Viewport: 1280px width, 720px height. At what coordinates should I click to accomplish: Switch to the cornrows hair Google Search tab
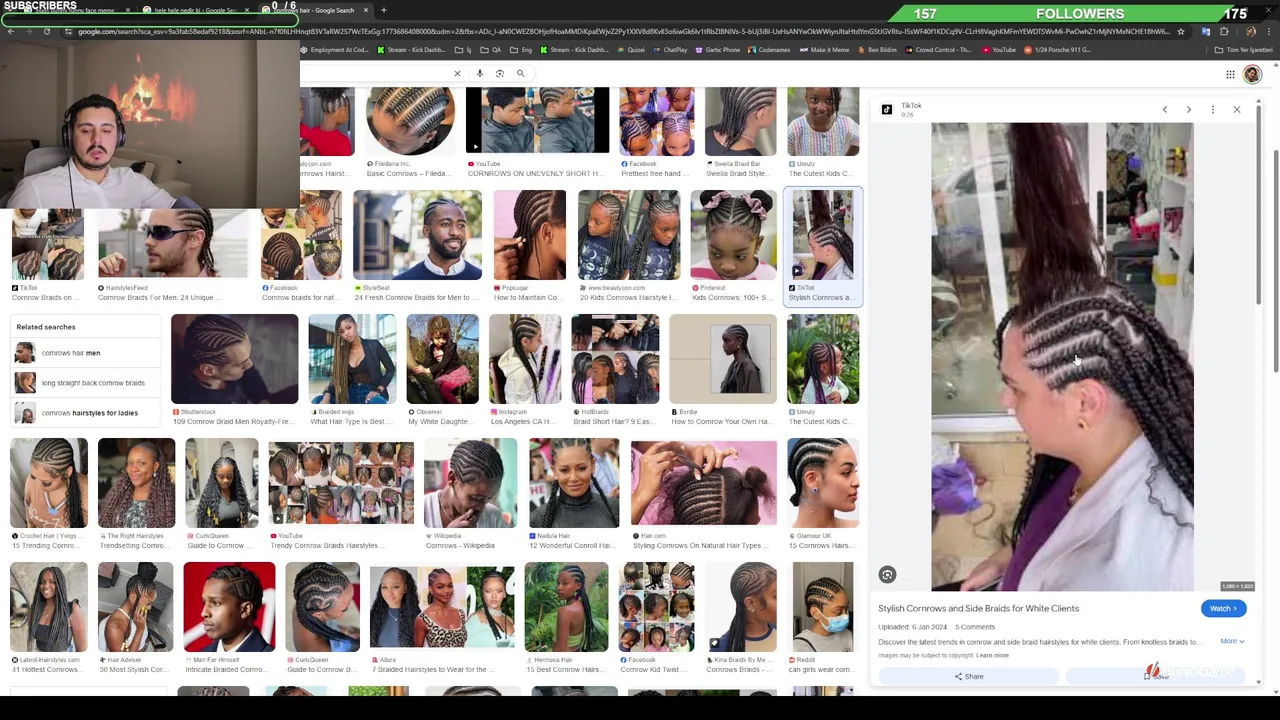314,10
